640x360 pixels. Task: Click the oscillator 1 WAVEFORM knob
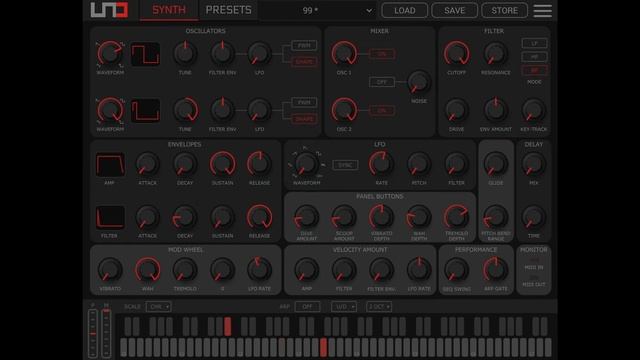click(x=110, y=53)
